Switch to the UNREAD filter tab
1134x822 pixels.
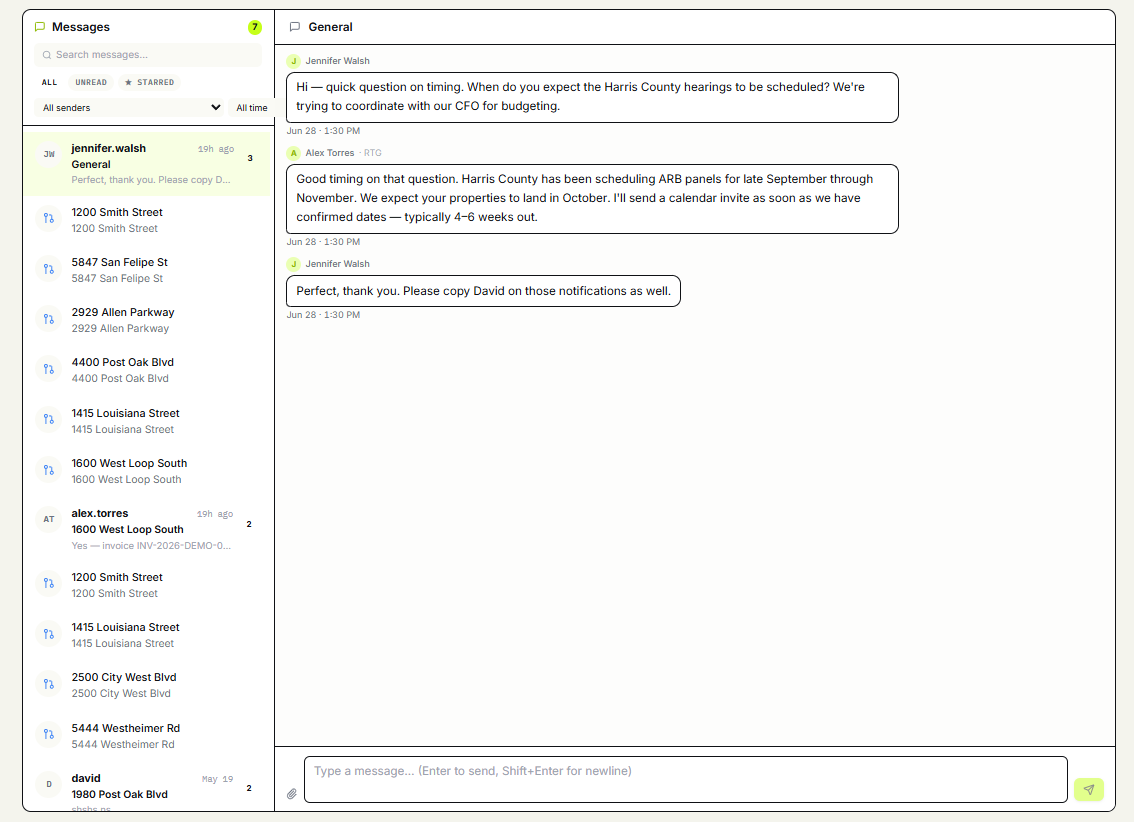coord(91,82)
